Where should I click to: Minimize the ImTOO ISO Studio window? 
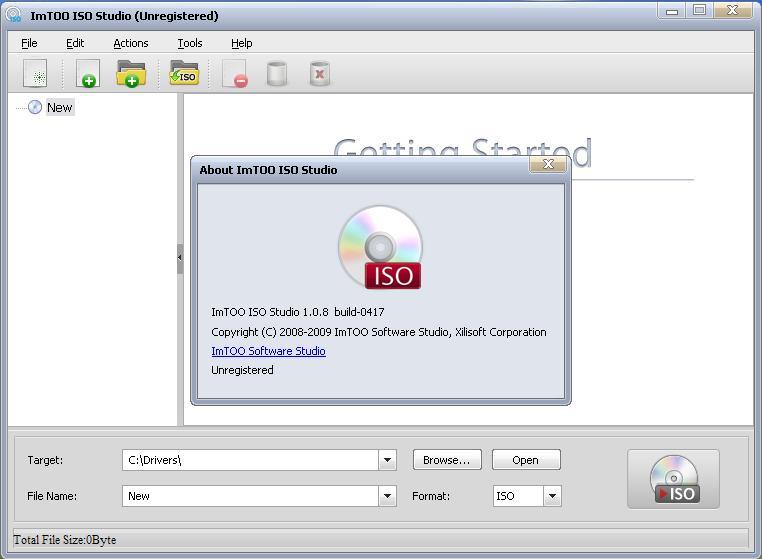pos(672,11)
